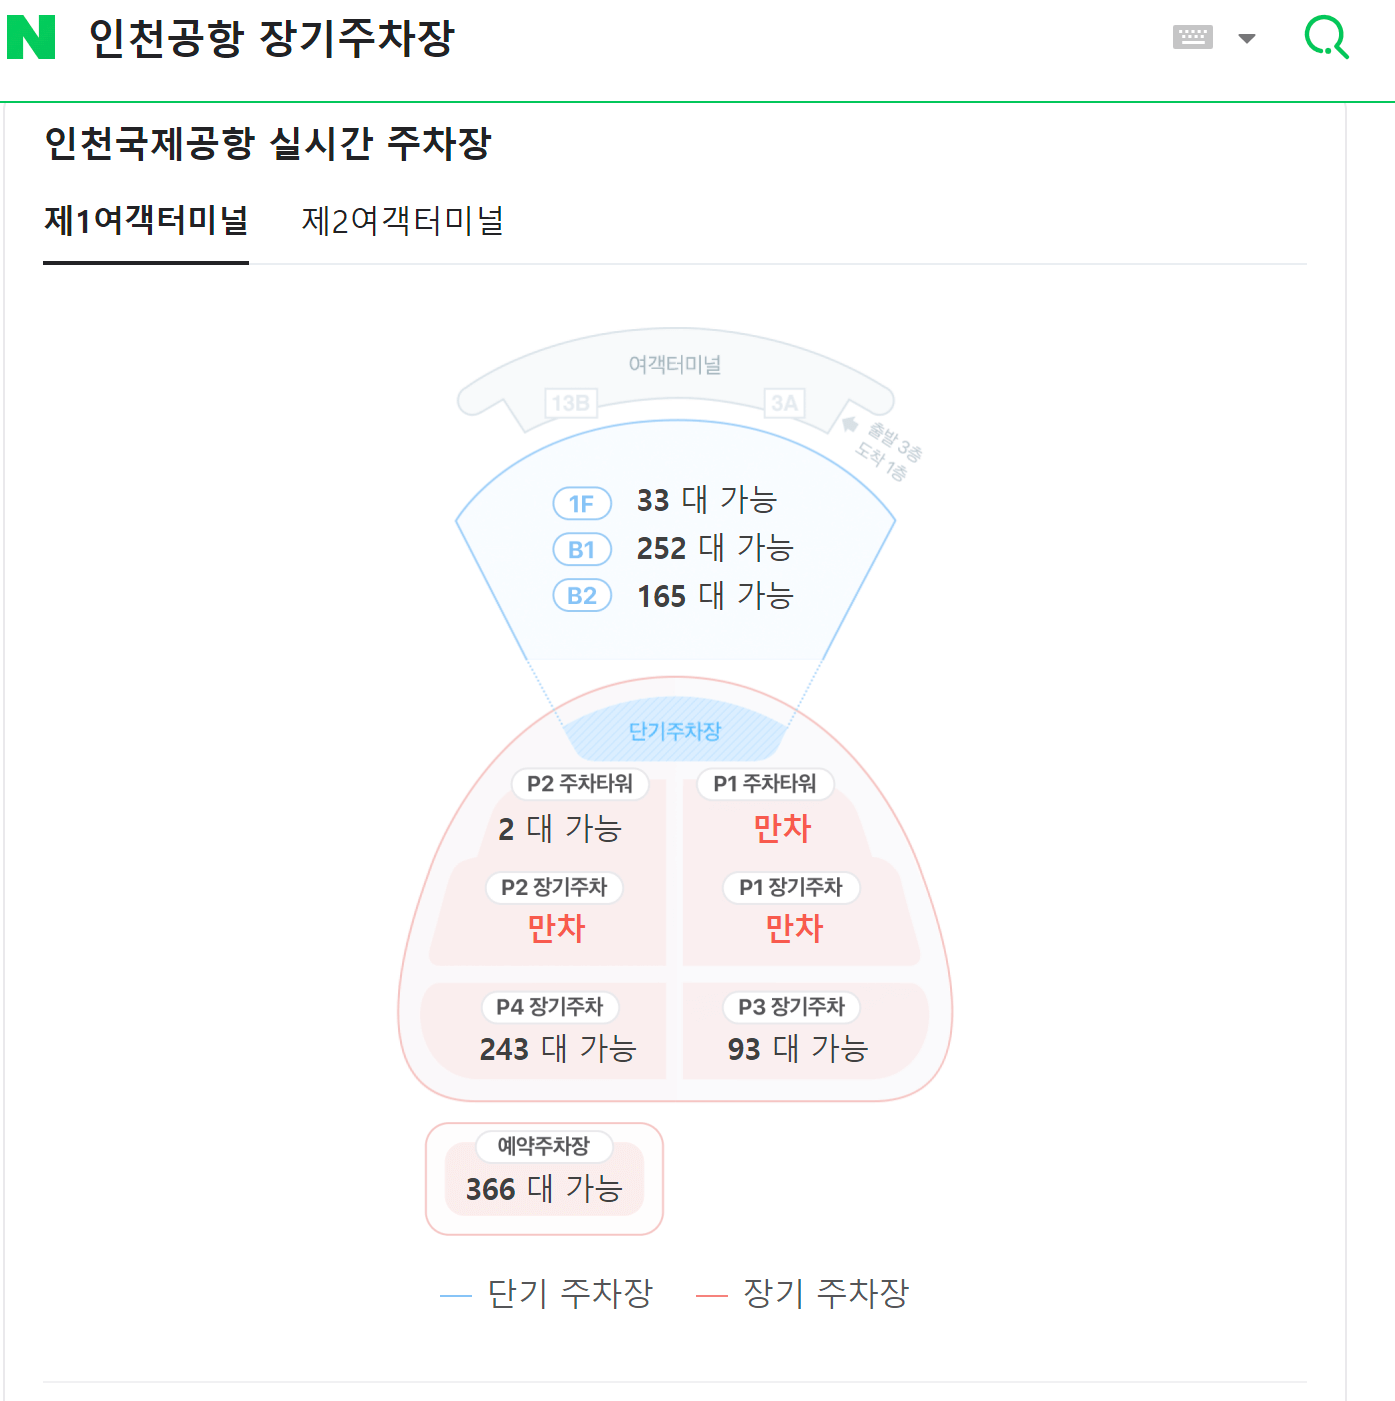Image resolution: width=1395 pixels, height=1401 pixels.
Task: Click the 단기주차장 area marker
Action: point(676,731)
